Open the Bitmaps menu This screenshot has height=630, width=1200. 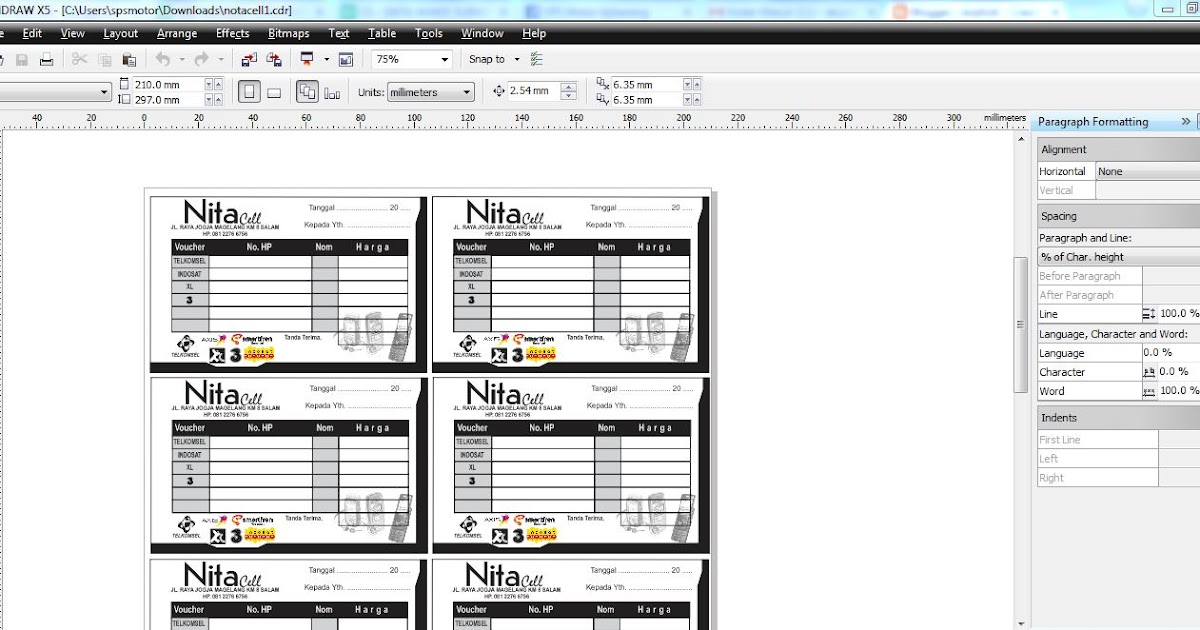click(287, 33)
